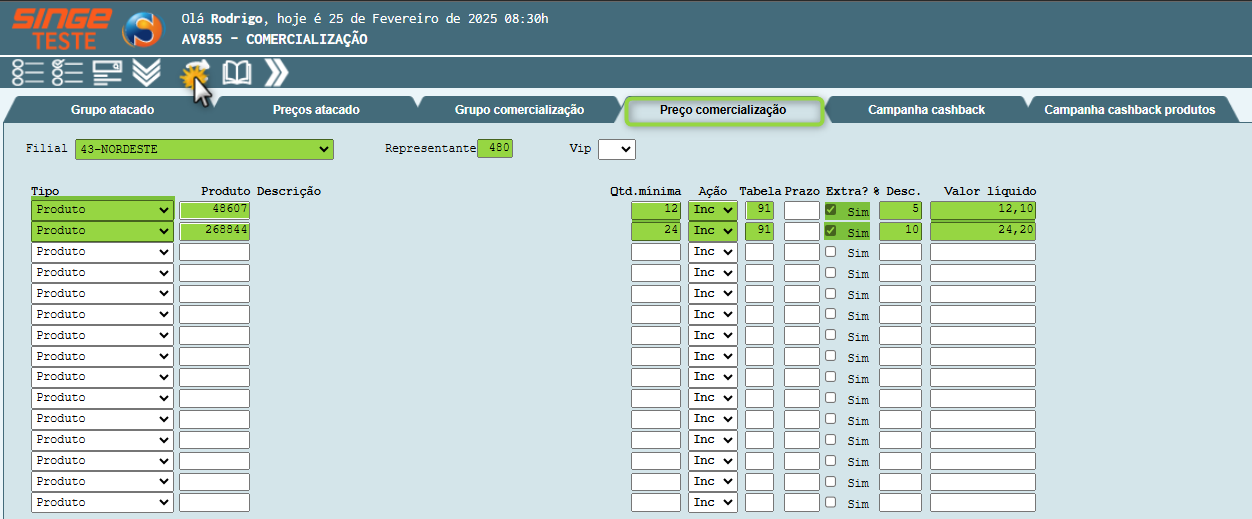Click the empty Produto field in third row

click(214, 252)
